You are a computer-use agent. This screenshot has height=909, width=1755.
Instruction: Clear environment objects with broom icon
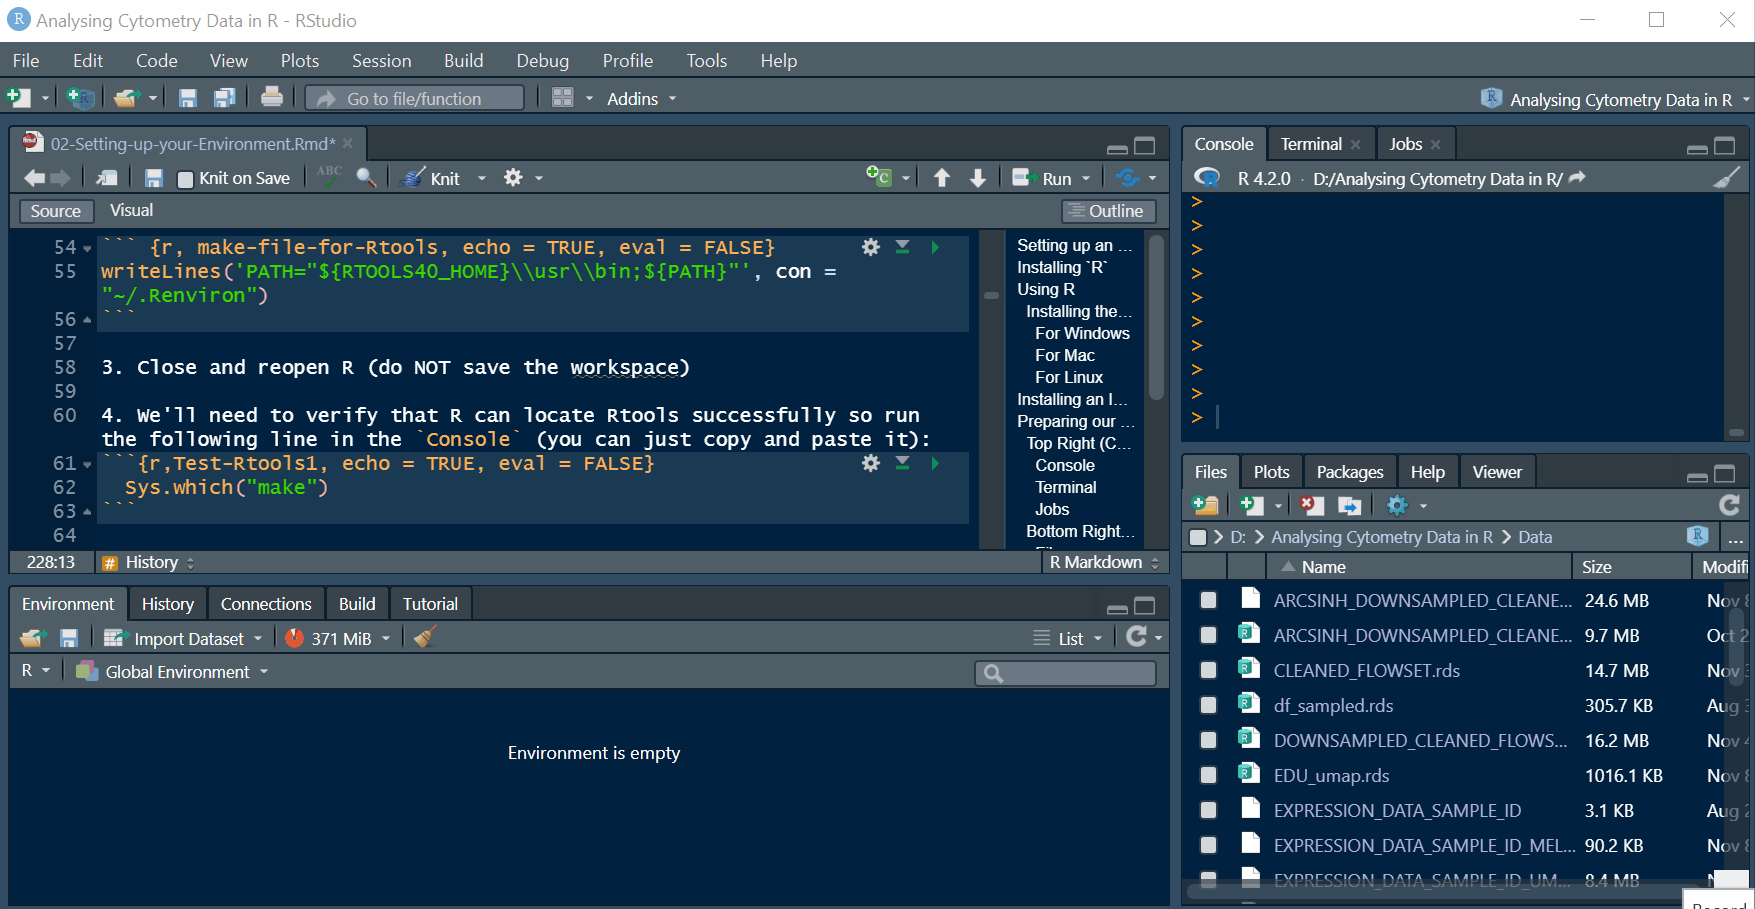click(425, 637)
